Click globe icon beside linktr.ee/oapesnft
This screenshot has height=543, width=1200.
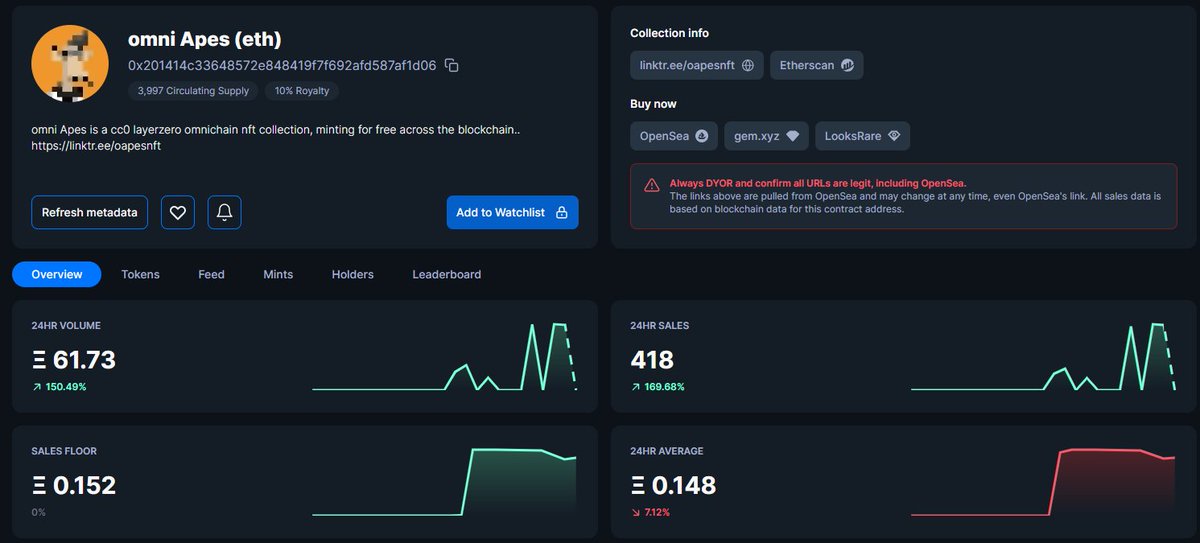(x=747, y=65)
